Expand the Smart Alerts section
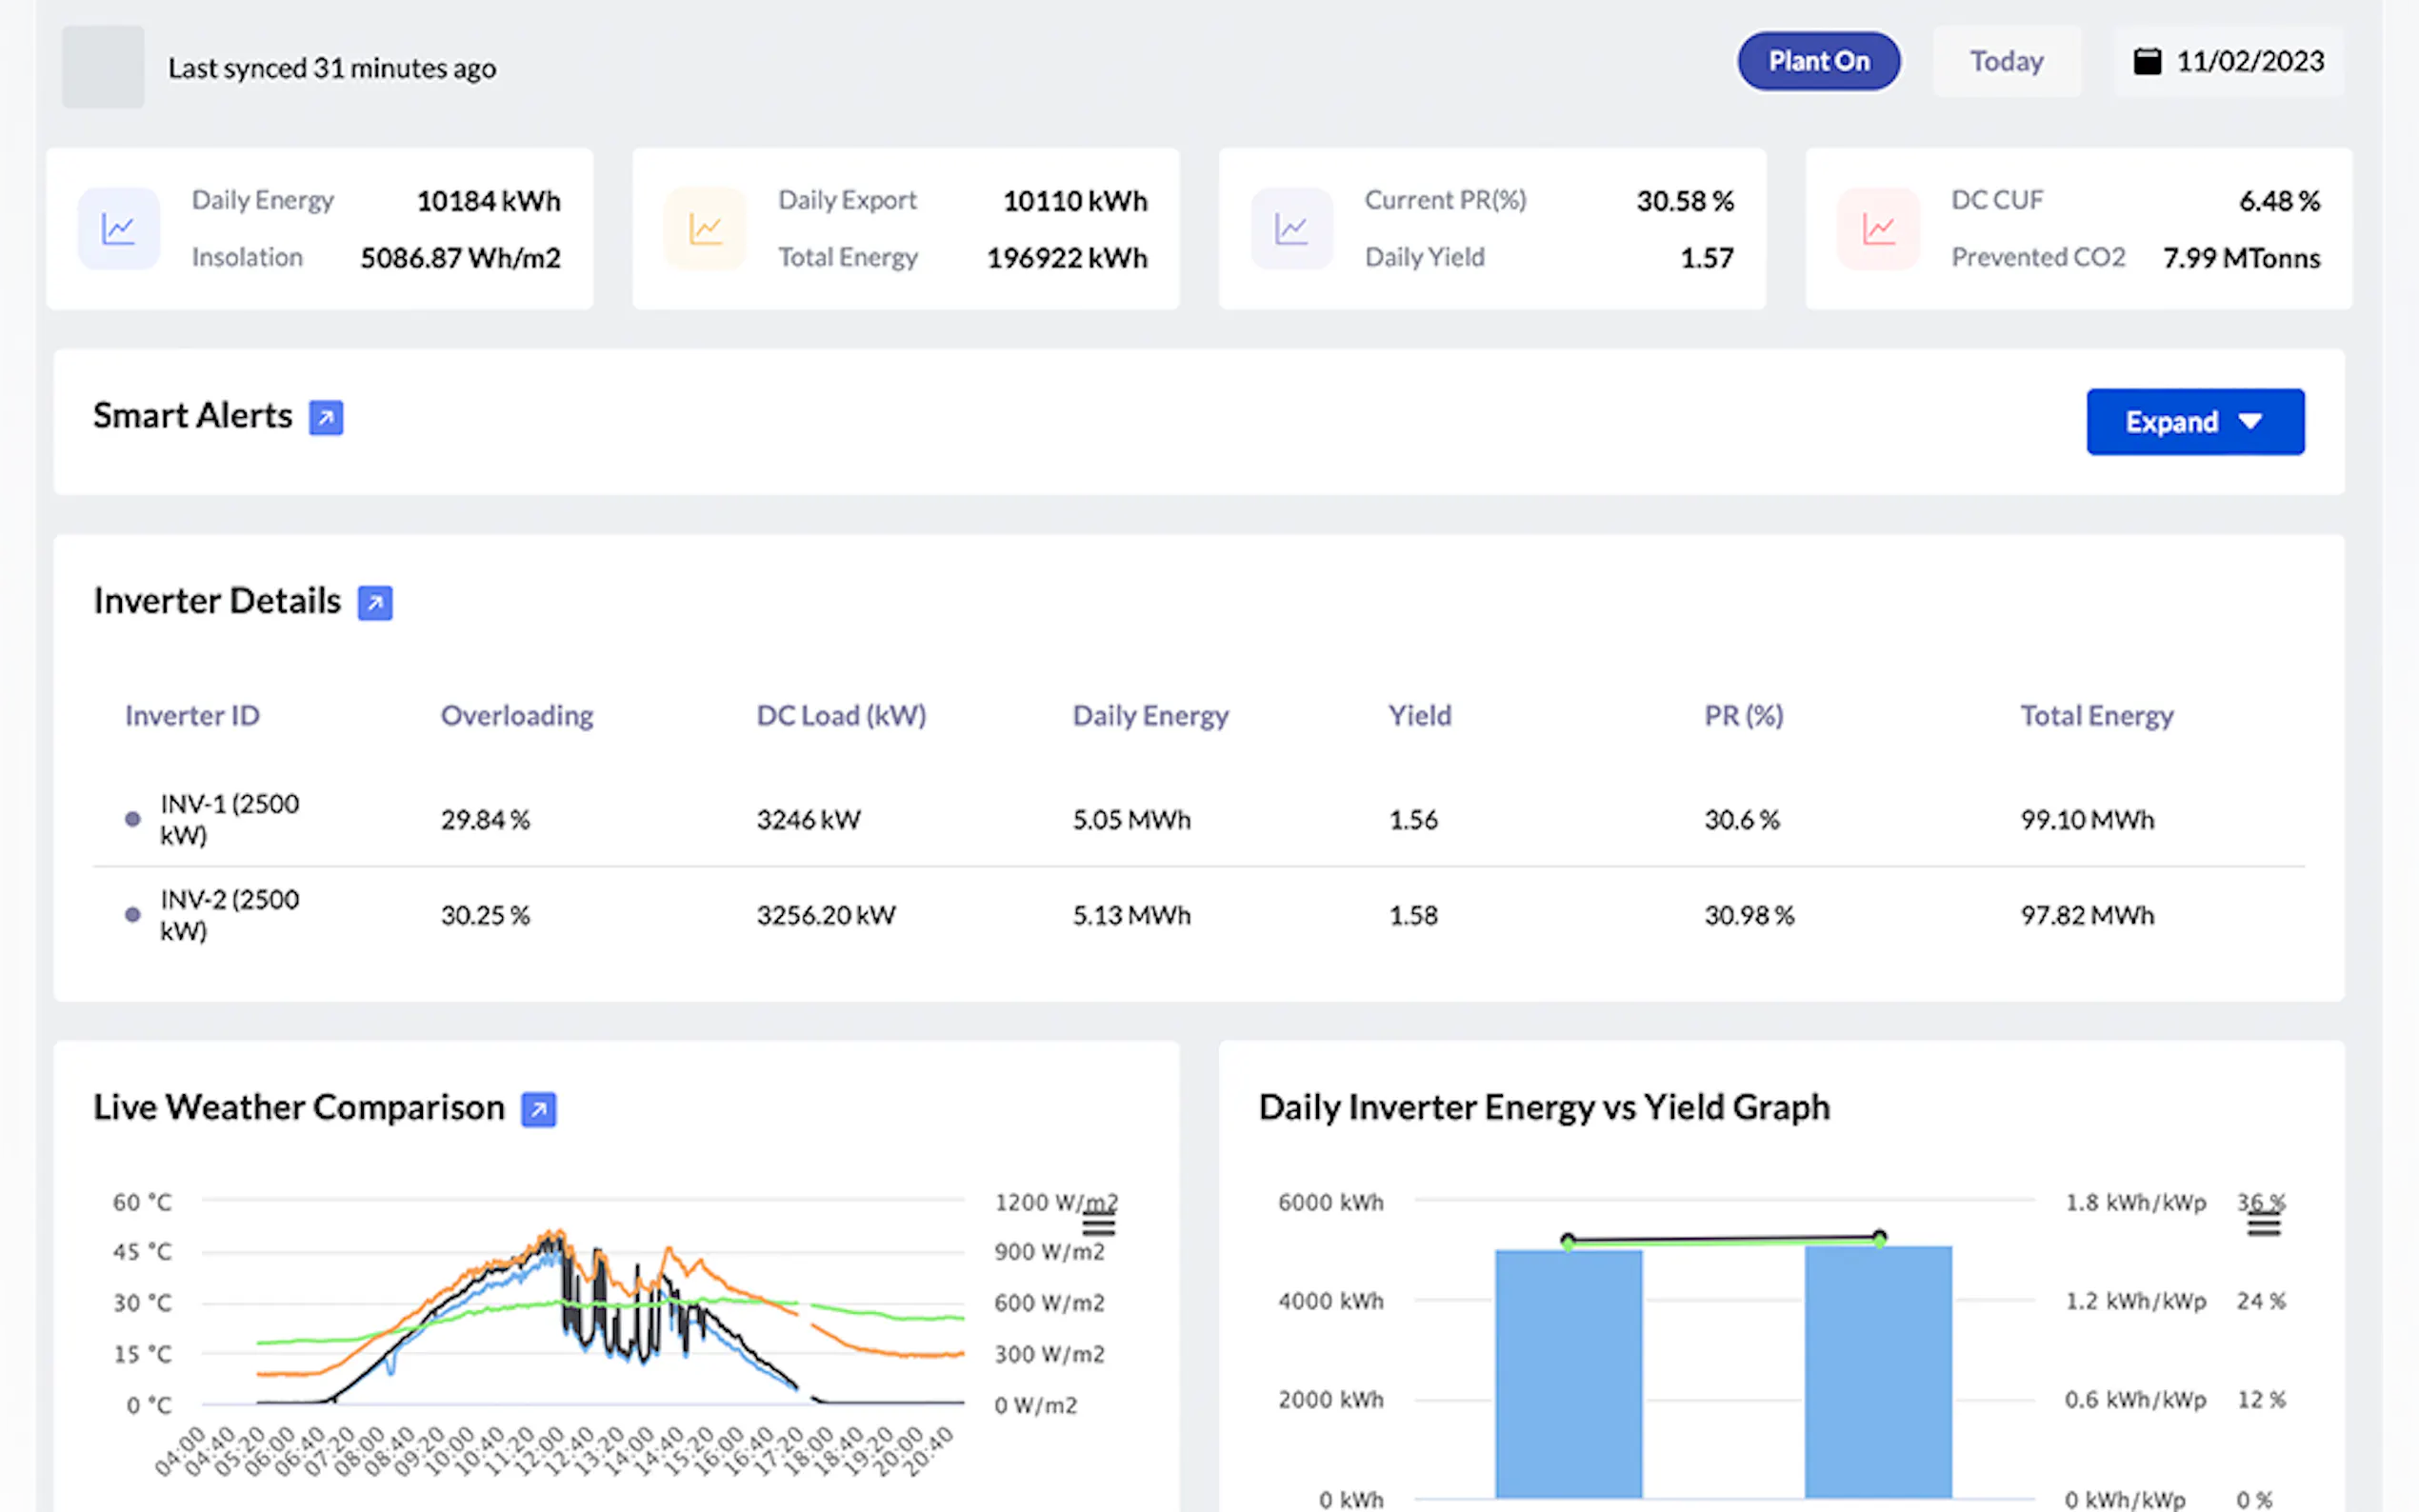Screen dimensions: 2419x1512 pos(2195,422)
